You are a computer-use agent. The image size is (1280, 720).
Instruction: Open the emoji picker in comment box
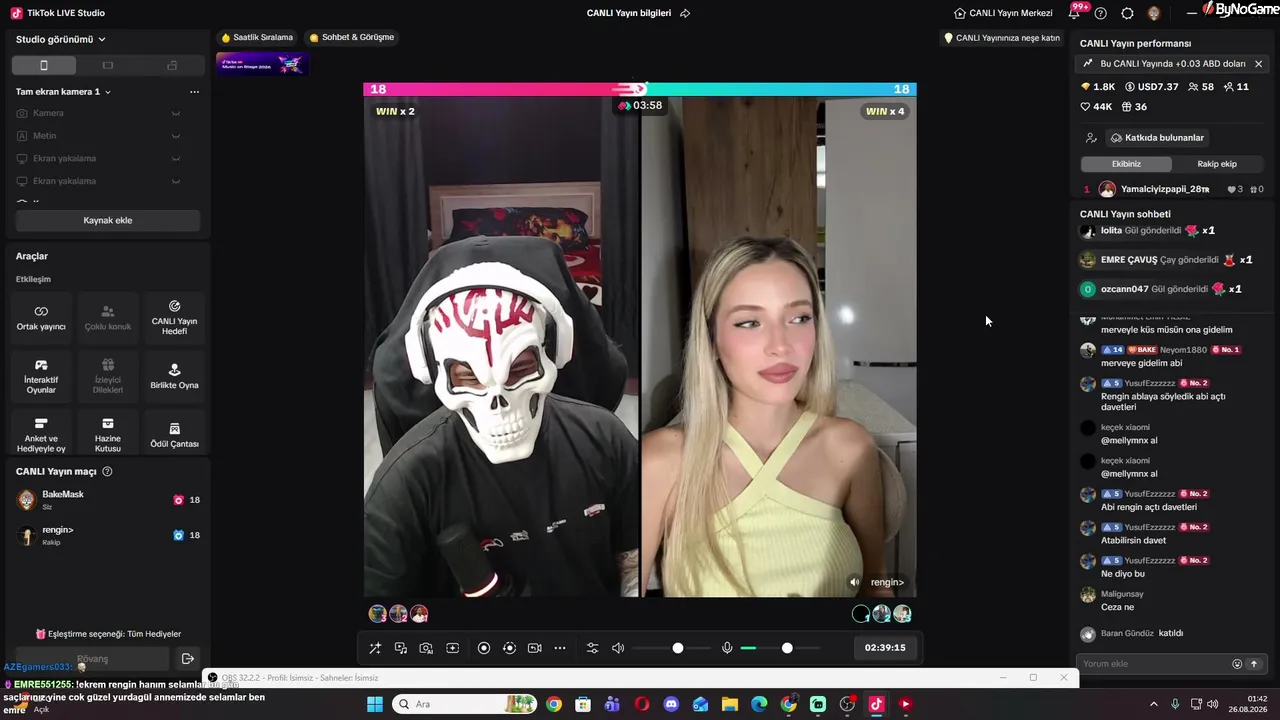[x=1237, y=664]
